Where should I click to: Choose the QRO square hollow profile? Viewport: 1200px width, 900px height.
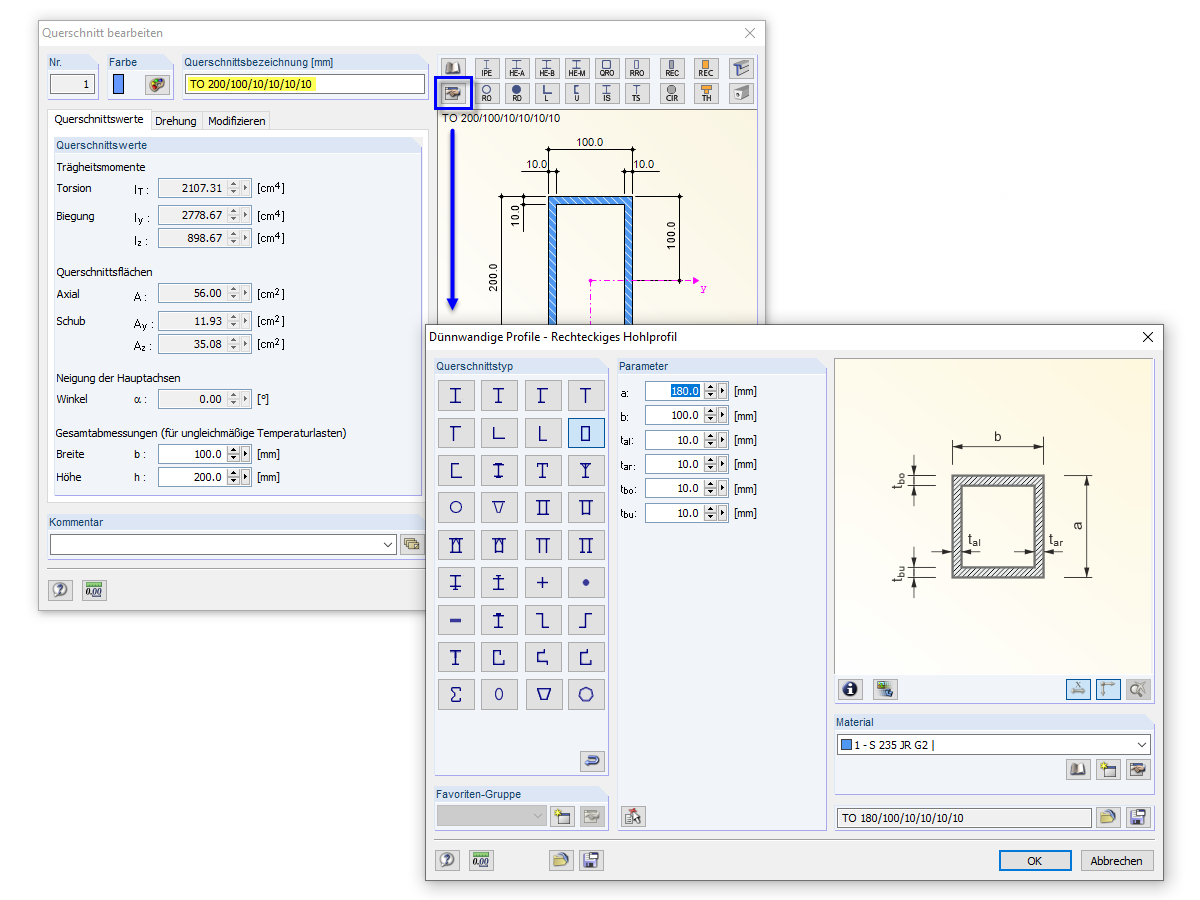pos(607,68)
